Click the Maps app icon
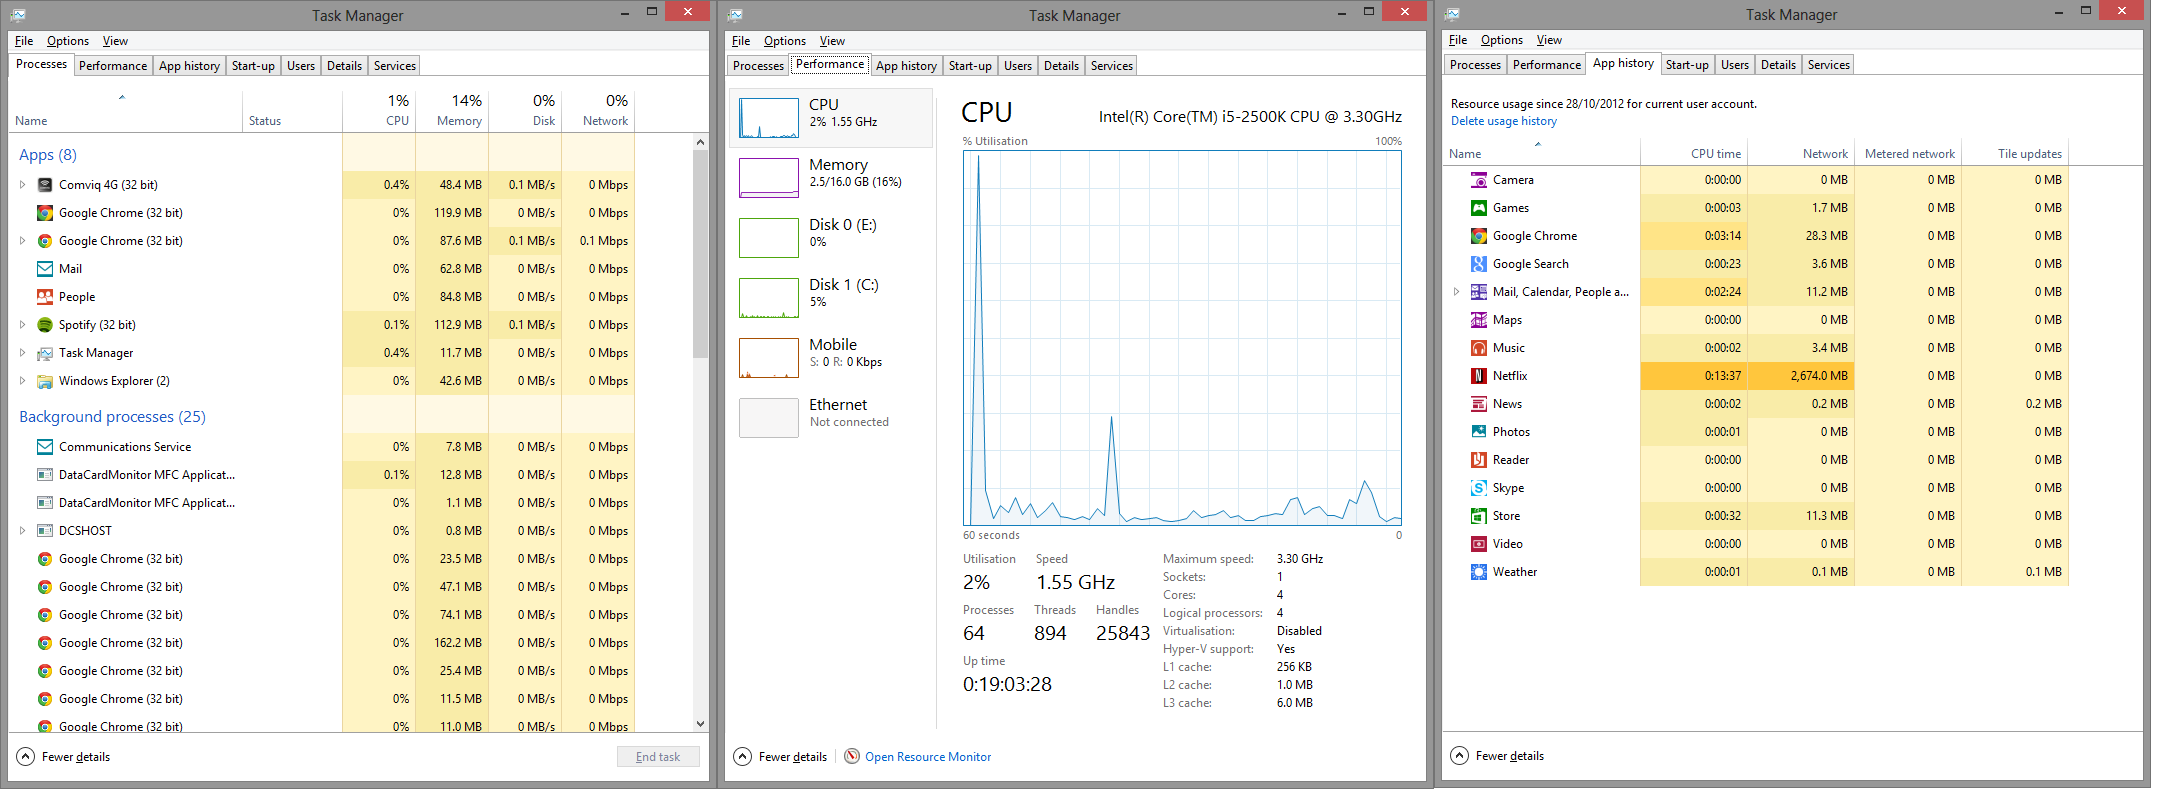 [x=1479, y=320]
